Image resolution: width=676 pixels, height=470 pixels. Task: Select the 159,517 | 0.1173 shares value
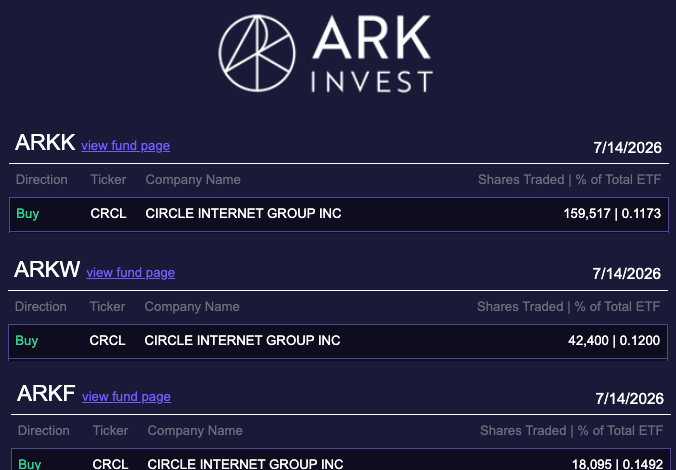[612, 213]
